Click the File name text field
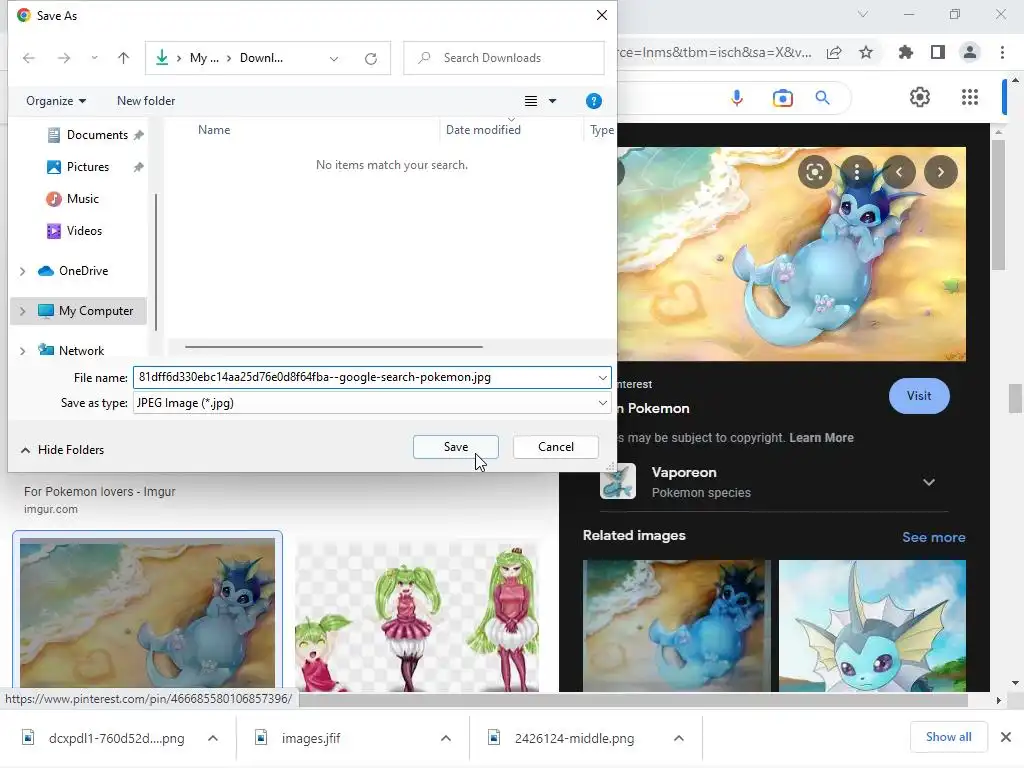This screenshot has width=1024, height=768. [364, 377]
